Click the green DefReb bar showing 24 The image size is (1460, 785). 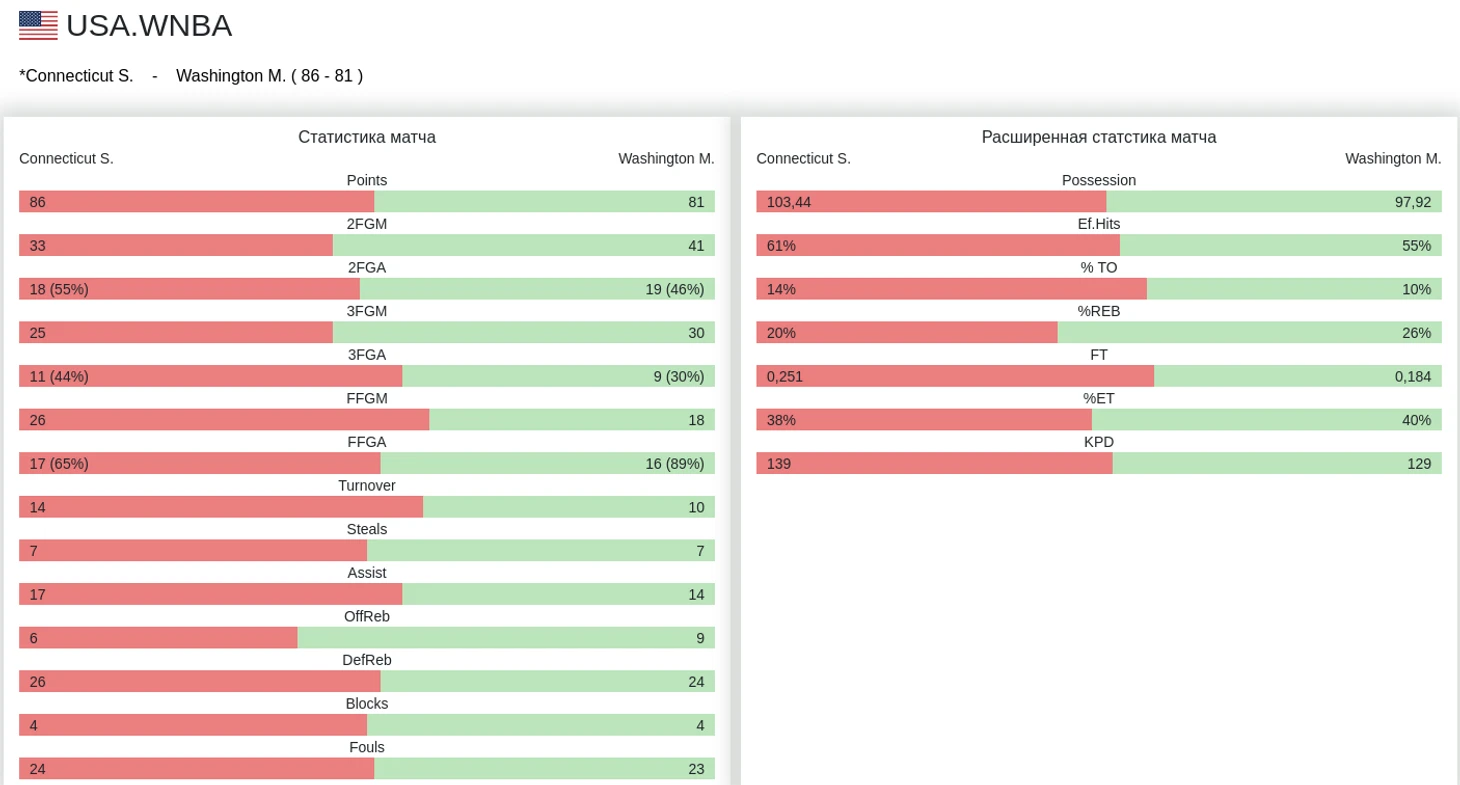coord(547,682)
